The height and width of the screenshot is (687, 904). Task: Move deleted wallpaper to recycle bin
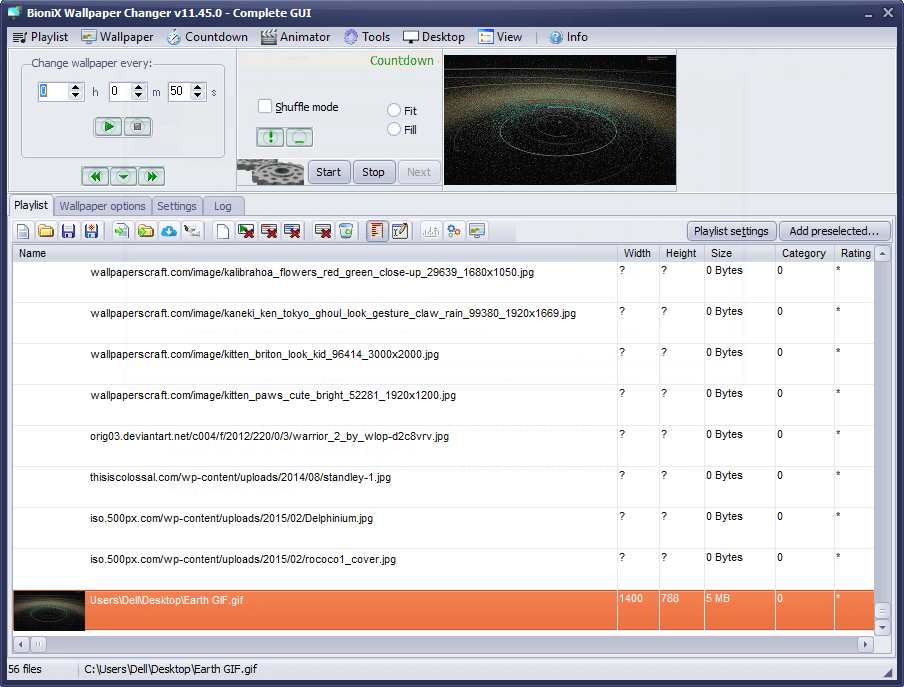[345, 231]
